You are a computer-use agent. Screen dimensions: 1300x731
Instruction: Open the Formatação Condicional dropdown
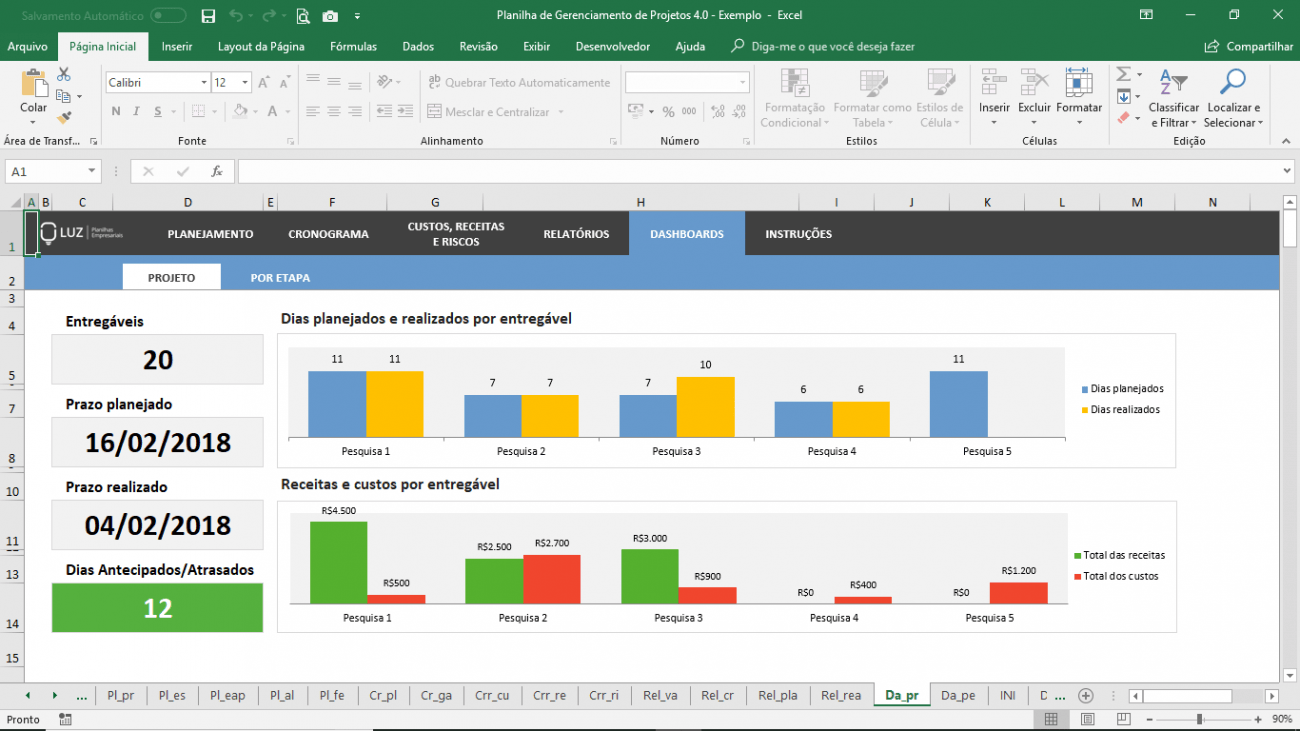(795, 98)
